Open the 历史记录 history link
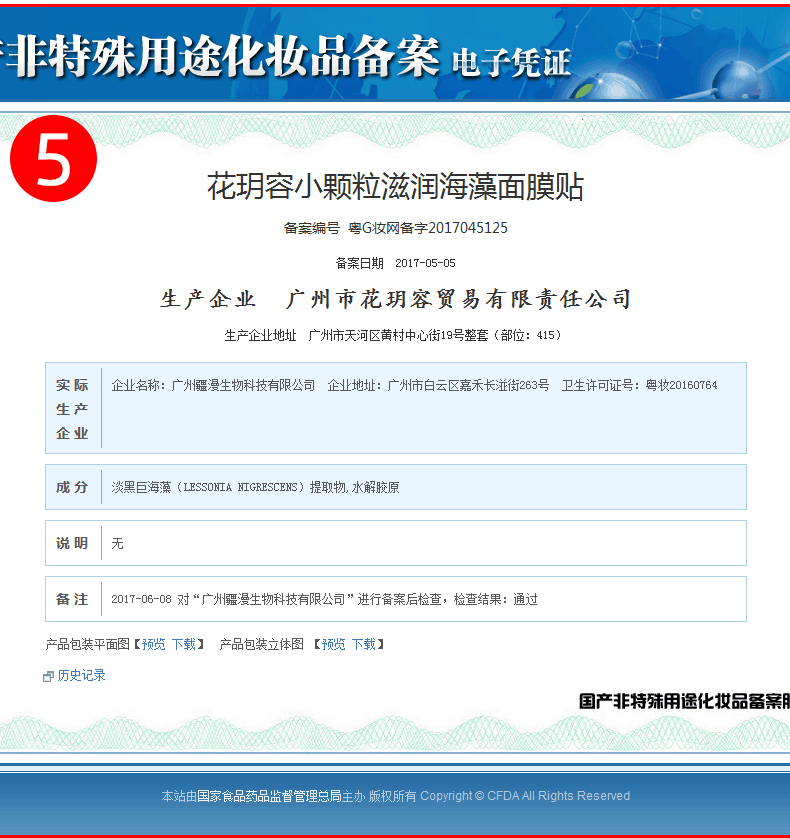Image resolution: width=790 pixels, height=838 pixels. (x=81, y=676)
